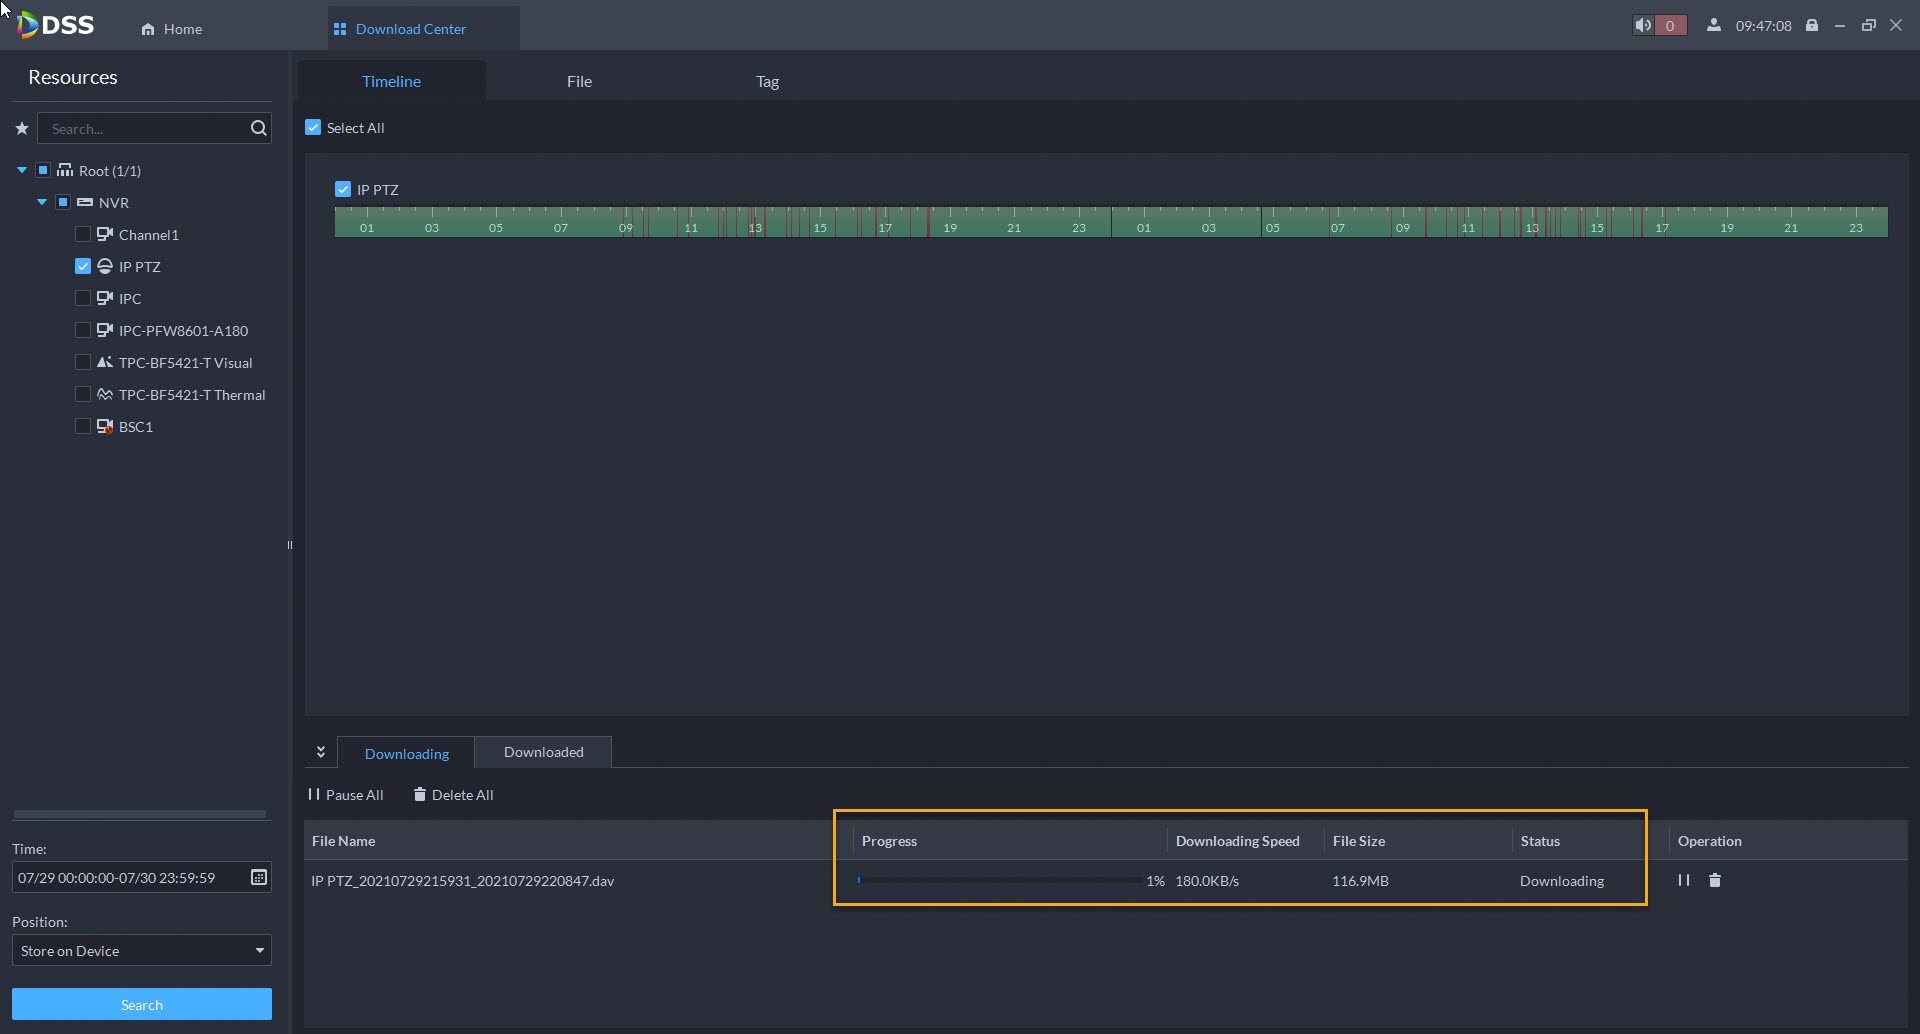Click the IP PTZ recording timeline at hour 13
This screenshot has width=1920, height=1034.
tap(755, 222)
